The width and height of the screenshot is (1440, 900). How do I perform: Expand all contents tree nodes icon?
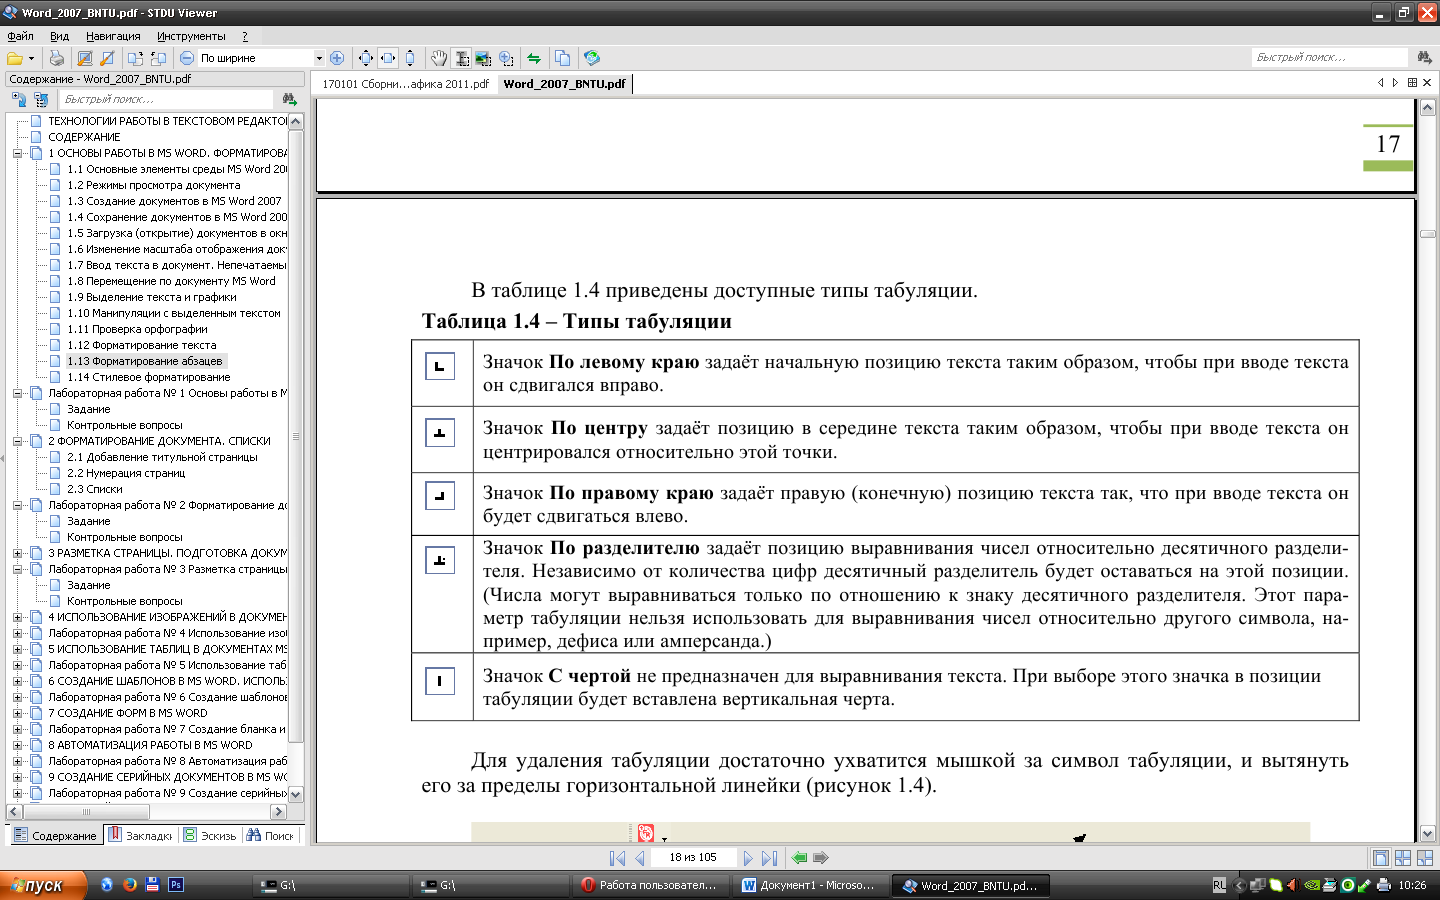tap(19, 99)
